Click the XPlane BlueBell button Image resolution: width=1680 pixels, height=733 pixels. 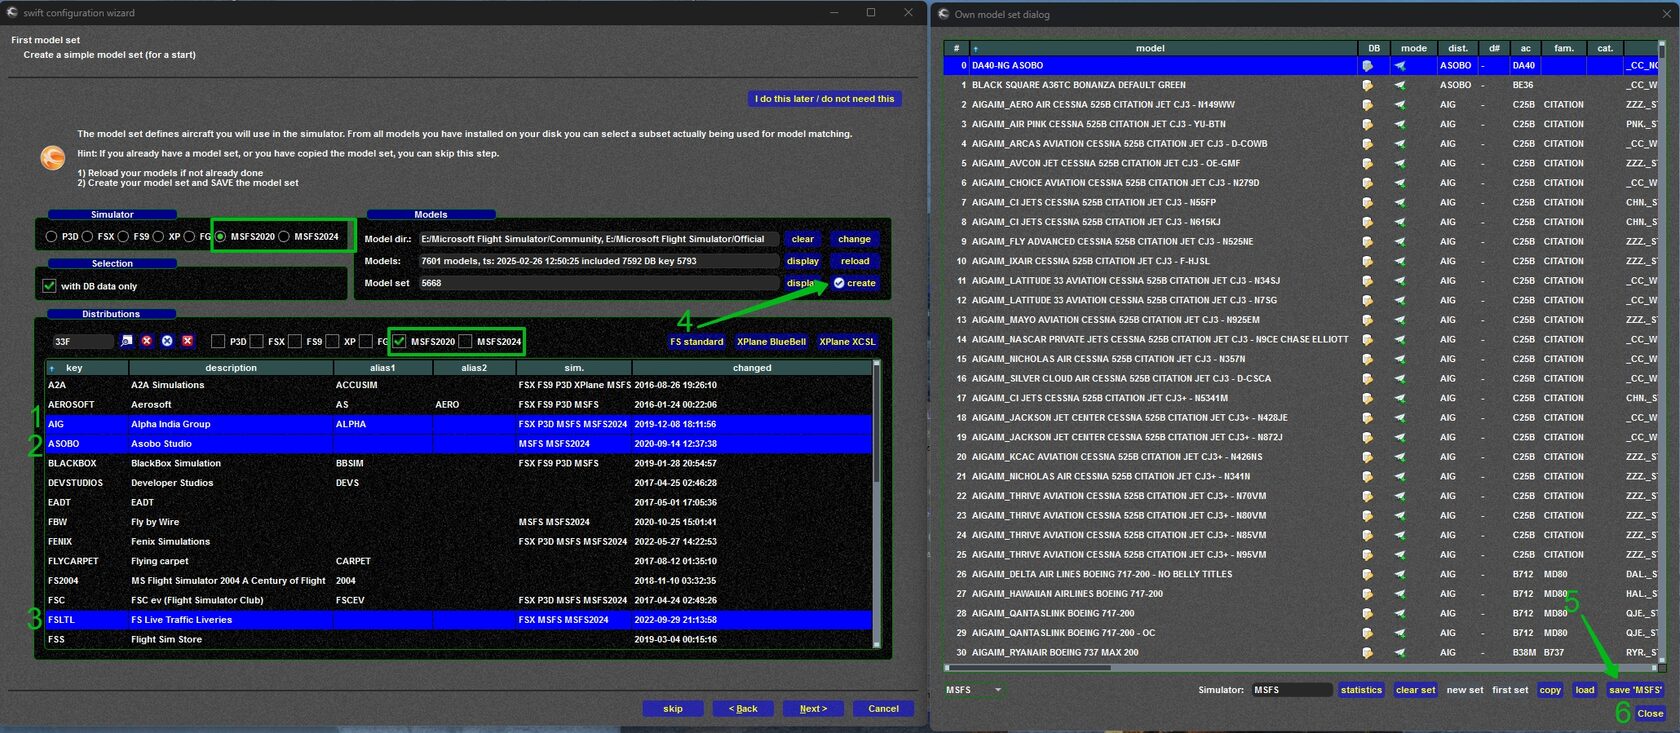point(772,342)
